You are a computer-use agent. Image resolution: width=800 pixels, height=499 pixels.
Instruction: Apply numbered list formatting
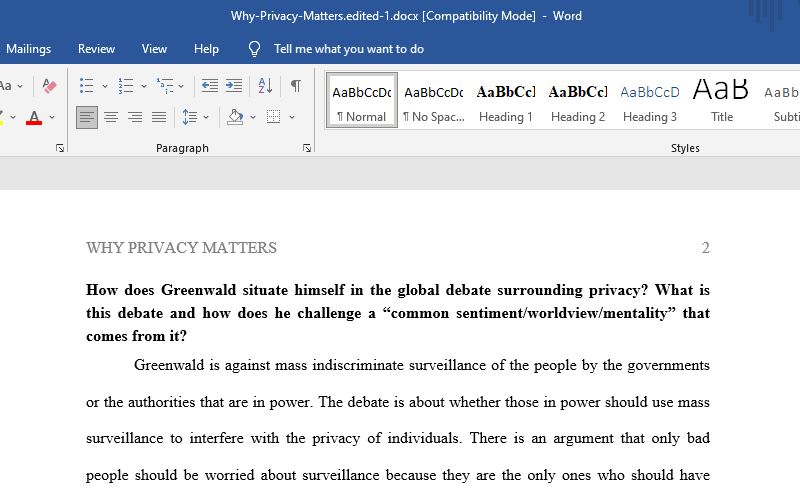tap(126, 86)
